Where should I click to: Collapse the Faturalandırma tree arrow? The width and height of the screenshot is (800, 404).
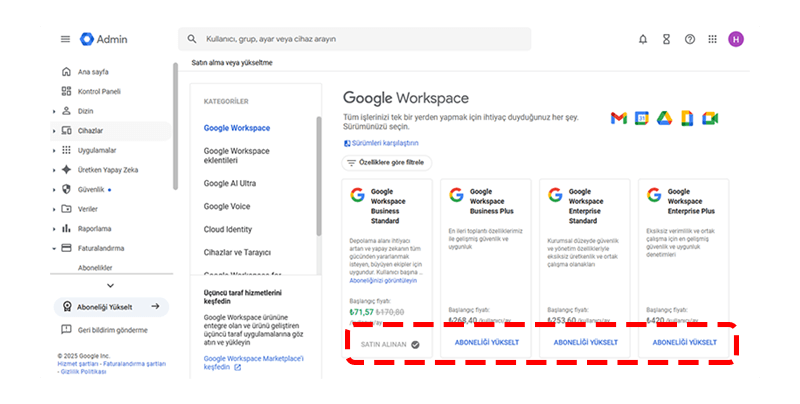54,248
